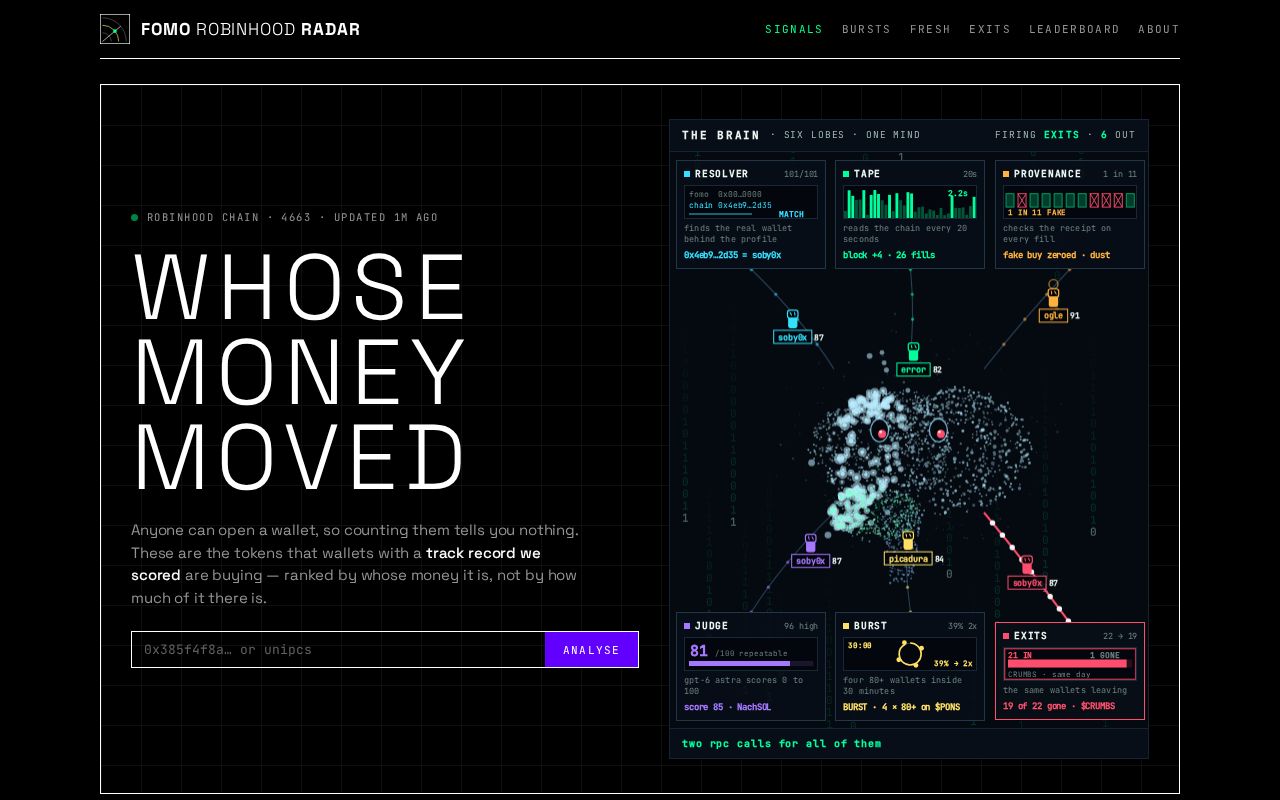Click the "block +4 · 26 fills" text

click(x=889, y=255)
